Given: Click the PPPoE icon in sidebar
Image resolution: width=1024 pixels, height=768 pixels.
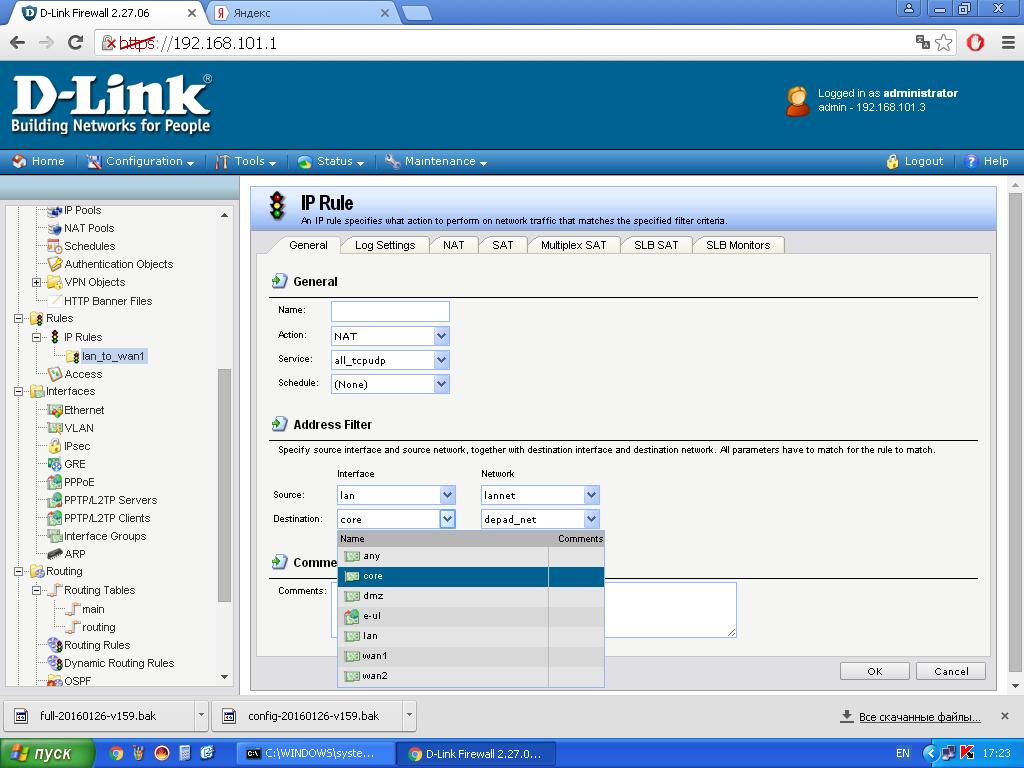Looking at the screenshot, I should [x=55, y=482].
